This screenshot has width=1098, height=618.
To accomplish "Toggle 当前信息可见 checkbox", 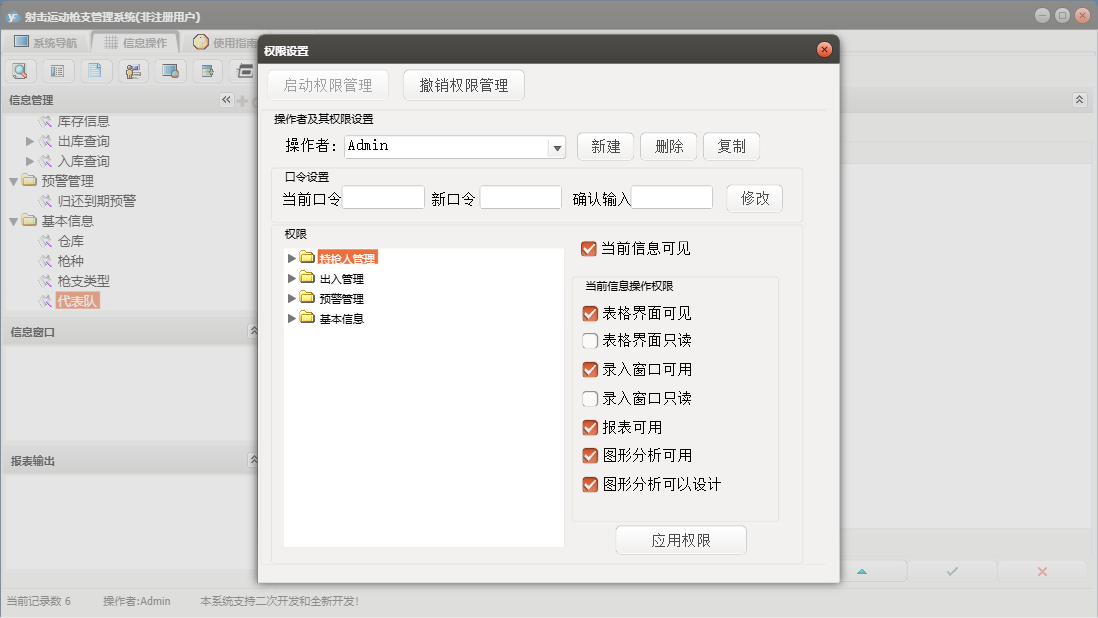I will click(589, 249).
